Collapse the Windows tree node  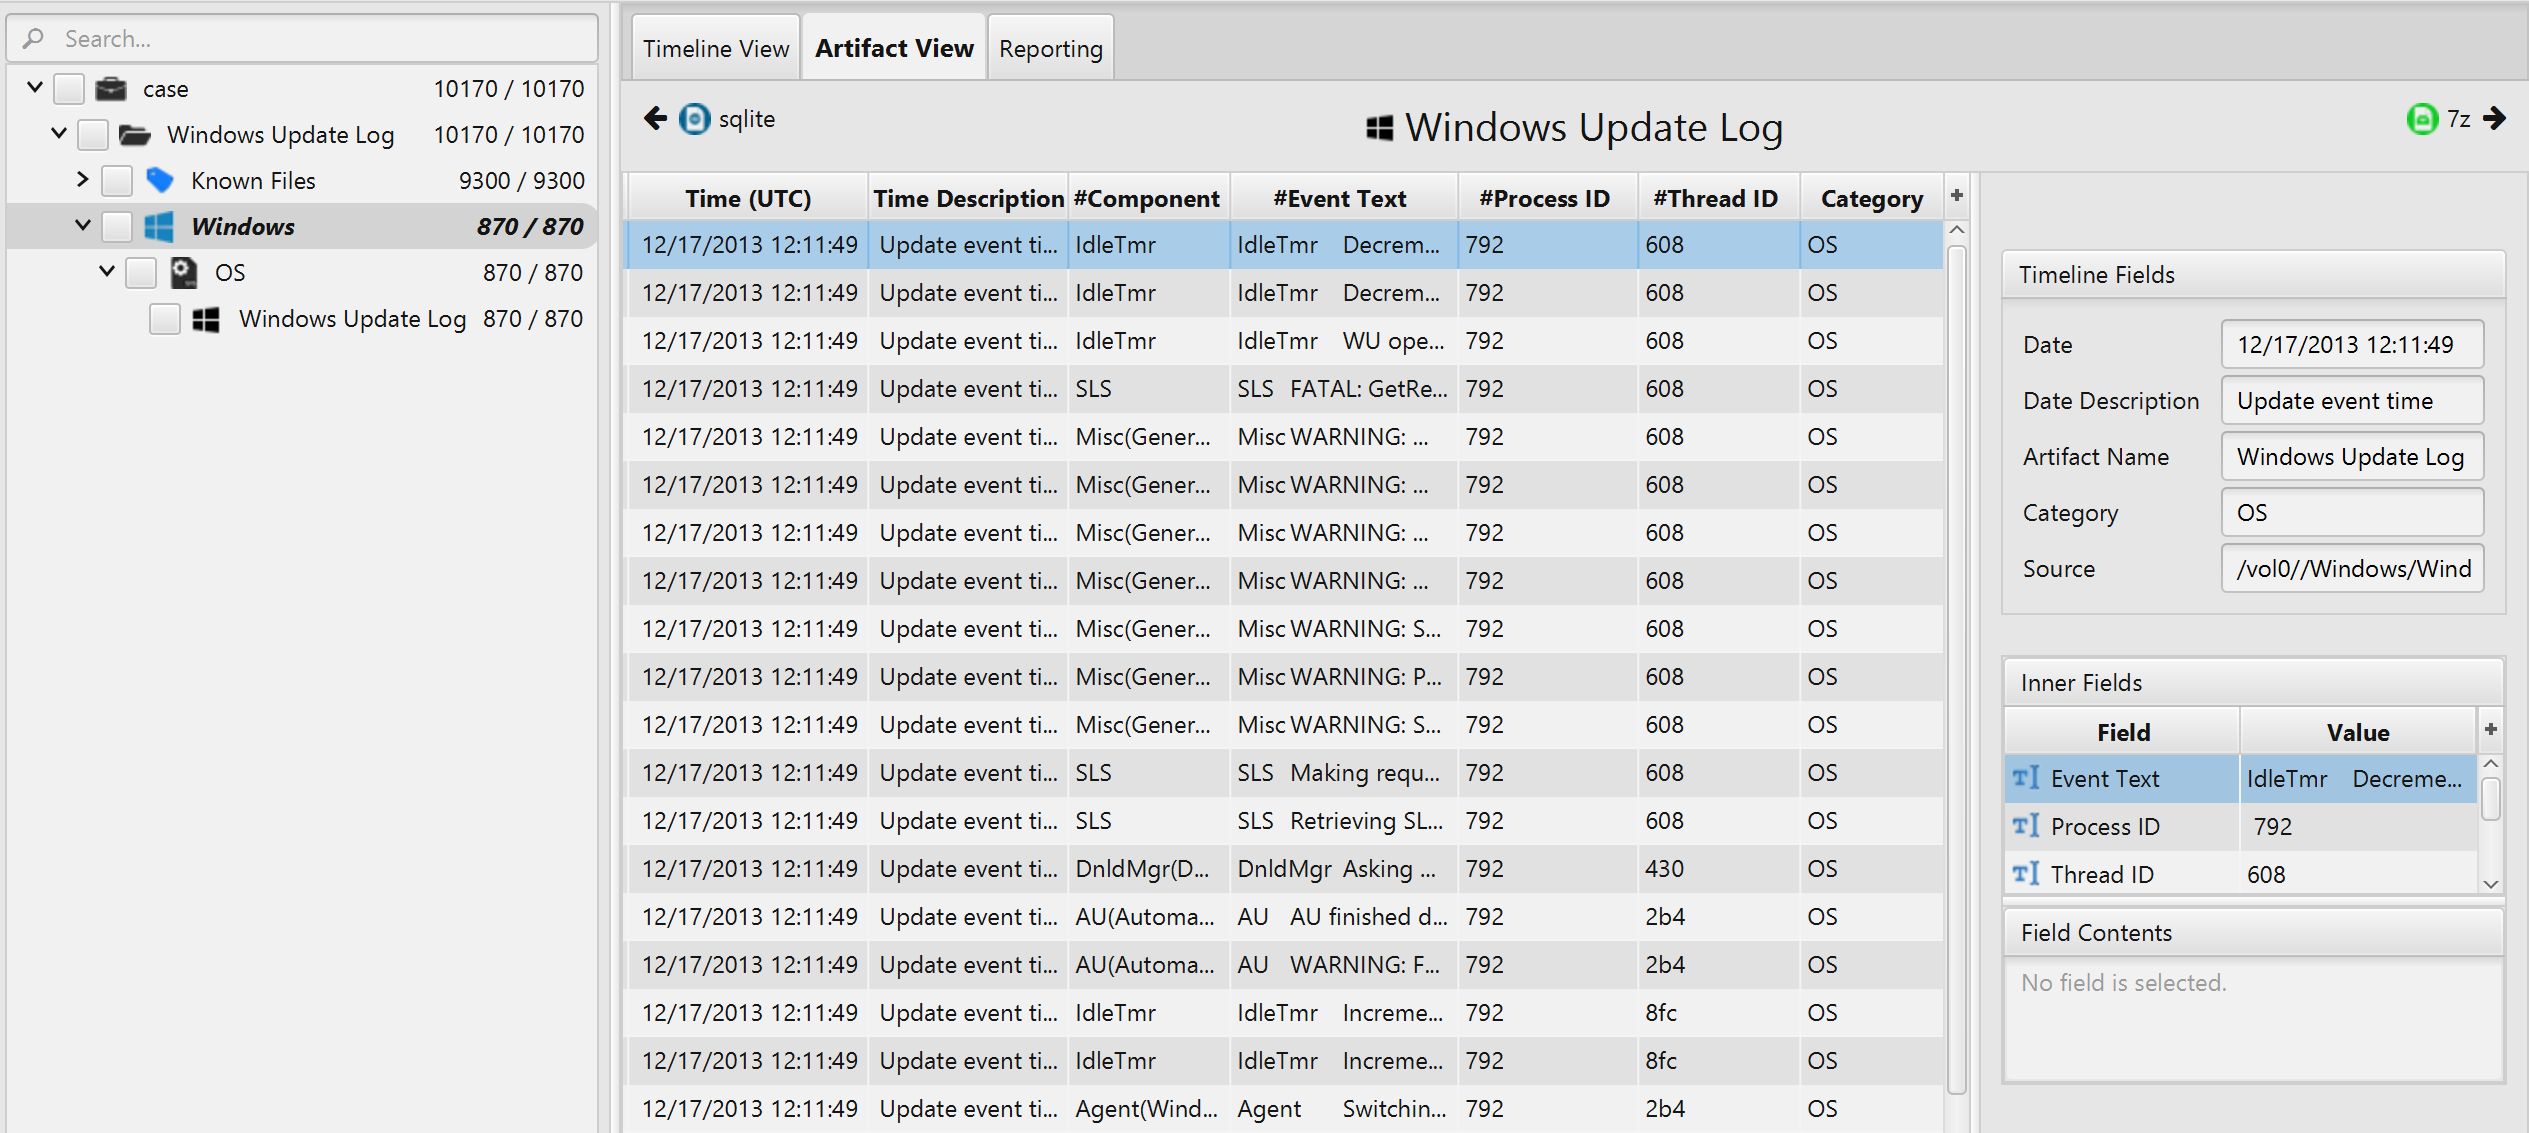[83, 225]
